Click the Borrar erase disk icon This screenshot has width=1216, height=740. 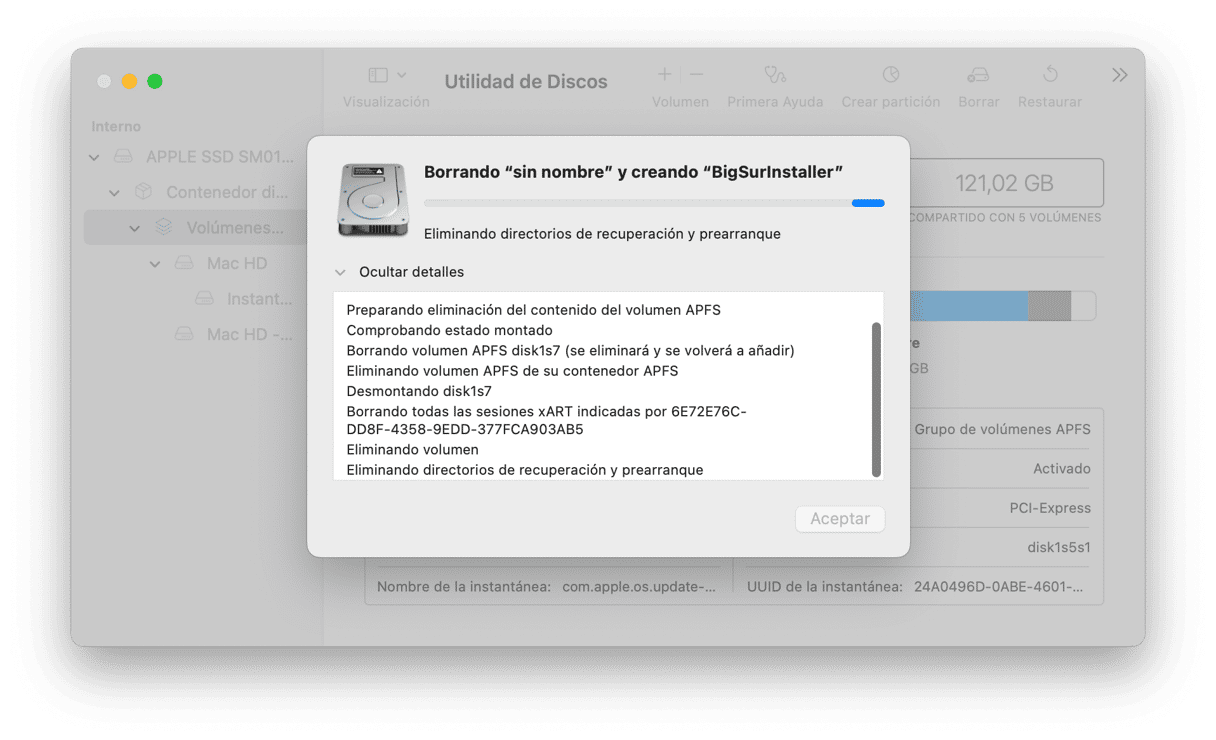pos(978,76)
